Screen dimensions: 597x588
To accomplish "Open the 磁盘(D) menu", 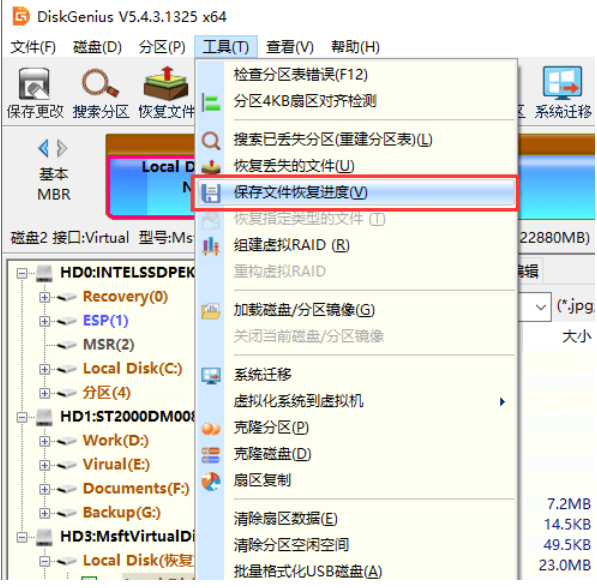I will pos(97,47).
